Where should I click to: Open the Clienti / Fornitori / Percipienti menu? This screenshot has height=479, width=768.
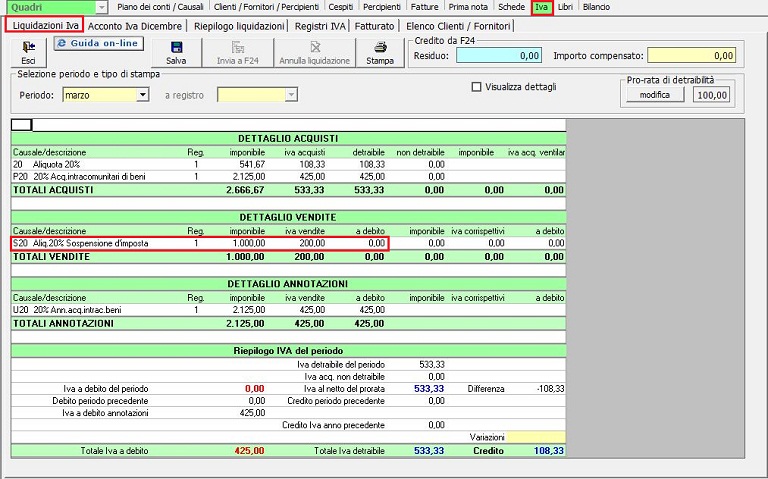266,7
